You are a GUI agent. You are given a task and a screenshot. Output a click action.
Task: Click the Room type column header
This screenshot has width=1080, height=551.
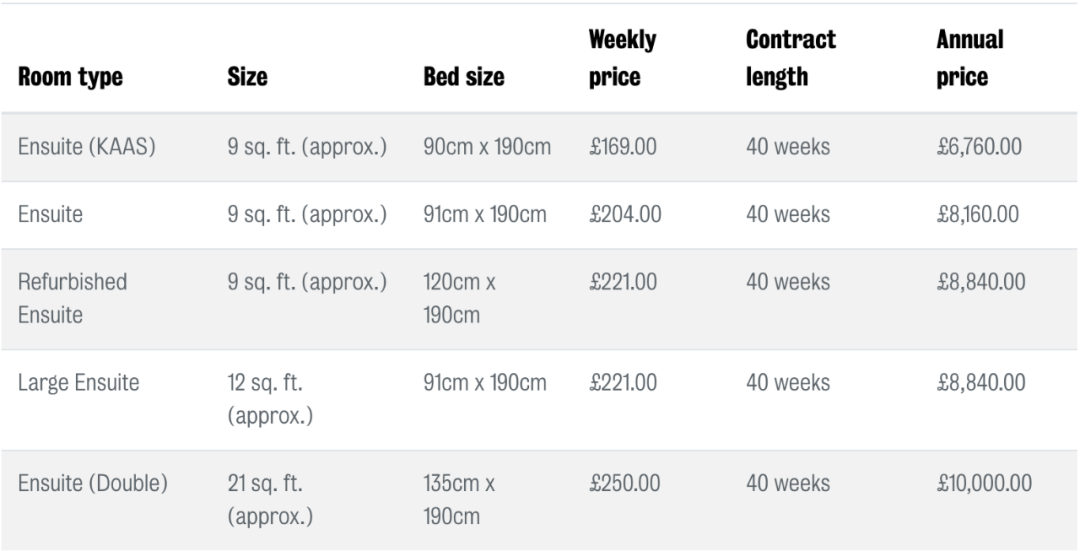click(x=70, y=77)
